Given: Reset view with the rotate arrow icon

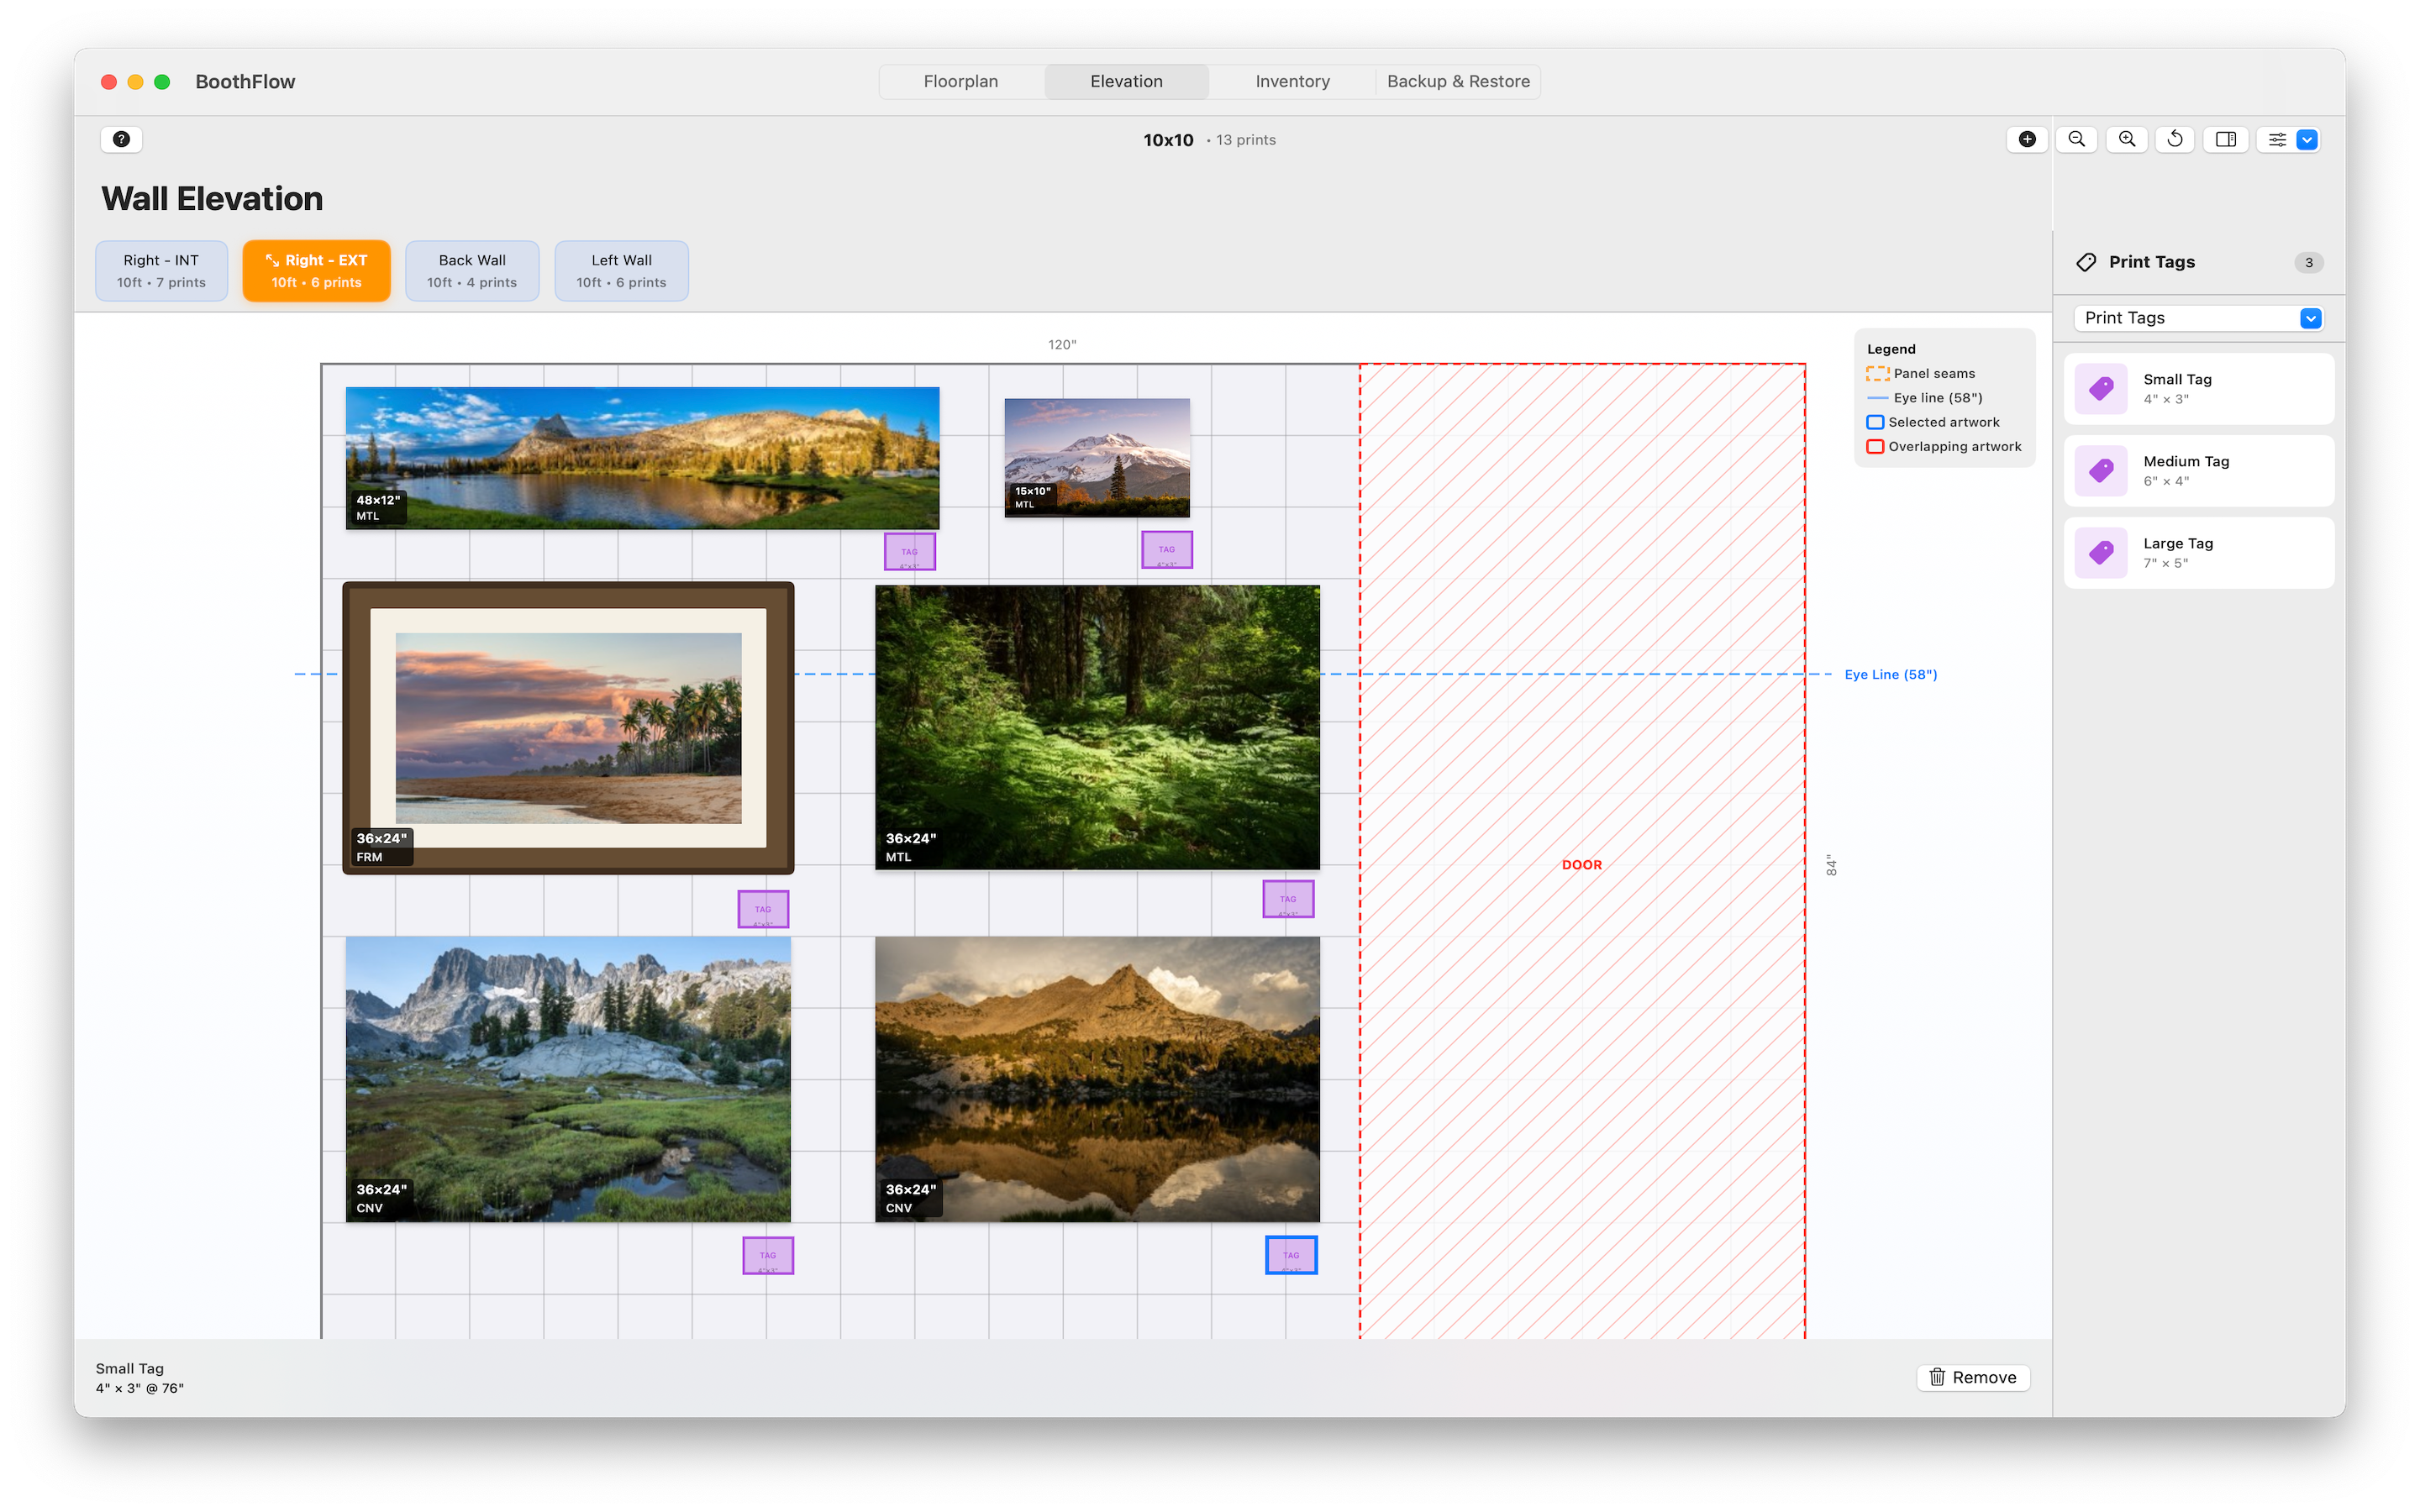Looking at the screenshot, I should point(2175,139).
